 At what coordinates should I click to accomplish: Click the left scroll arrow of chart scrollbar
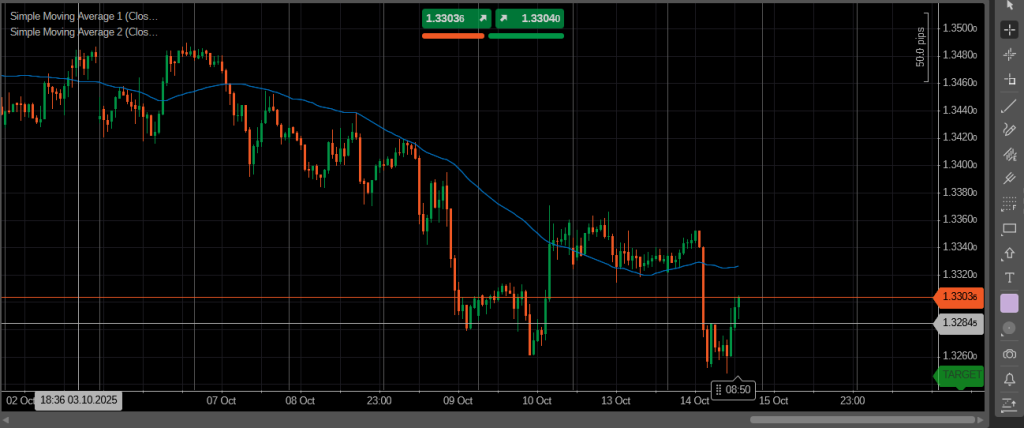click(7, 419)
